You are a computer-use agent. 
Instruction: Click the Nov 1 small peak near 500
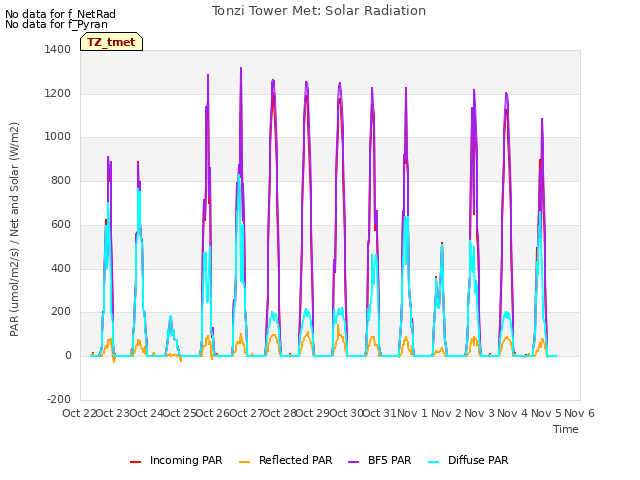pyautogui.click(x=442, y=244)
